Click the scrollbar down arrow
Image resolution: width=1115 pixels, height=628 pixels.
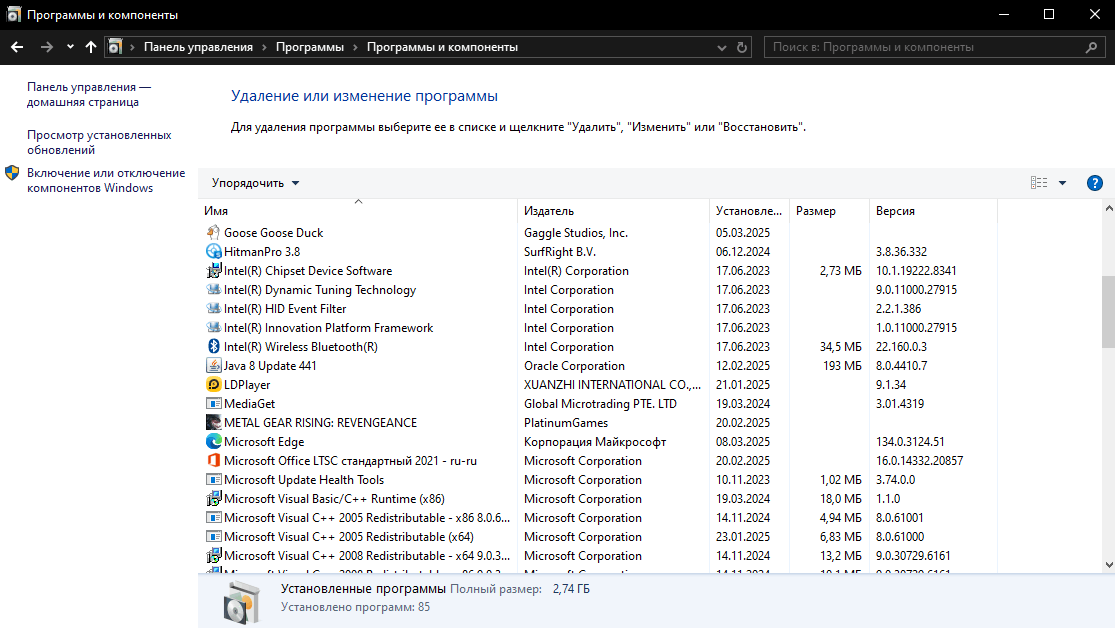click(x=1109, y=565)
